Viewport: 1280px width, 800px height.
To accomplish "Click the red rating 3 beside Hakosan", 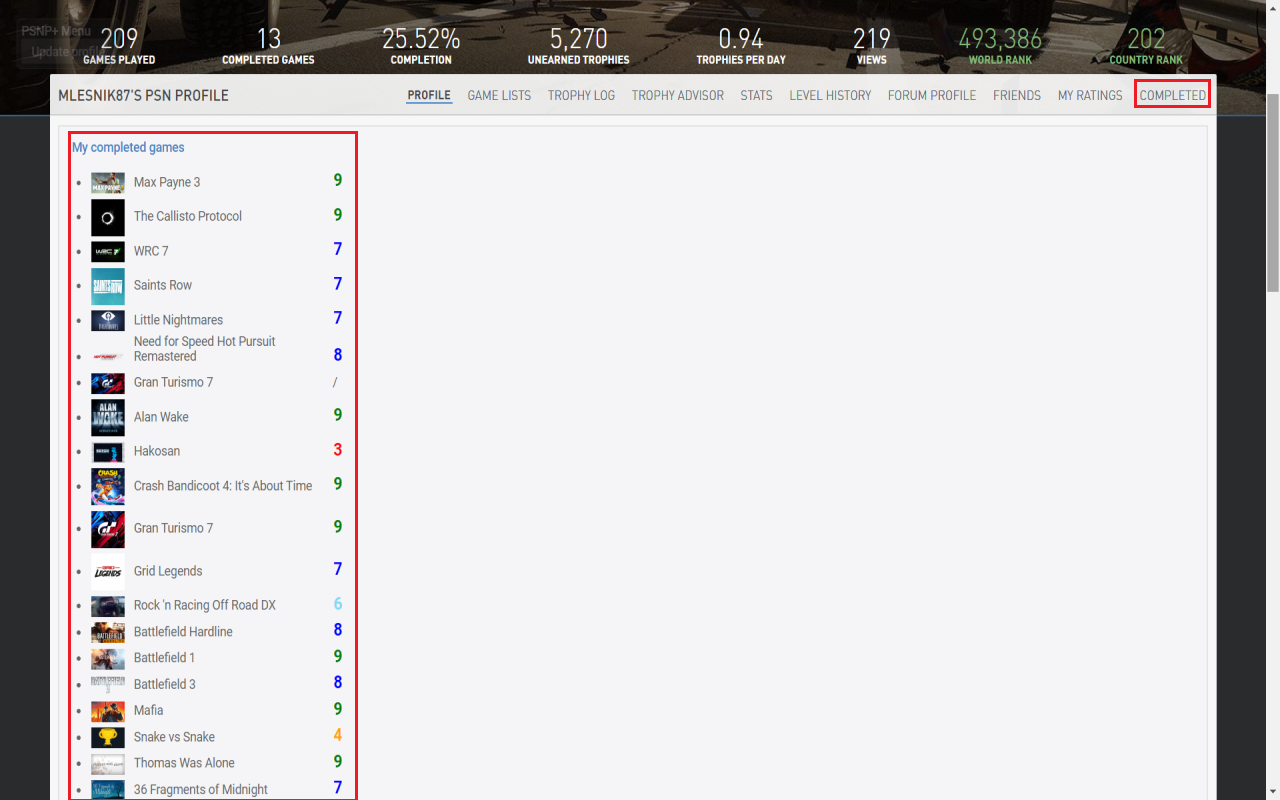I will click(338, 450).
